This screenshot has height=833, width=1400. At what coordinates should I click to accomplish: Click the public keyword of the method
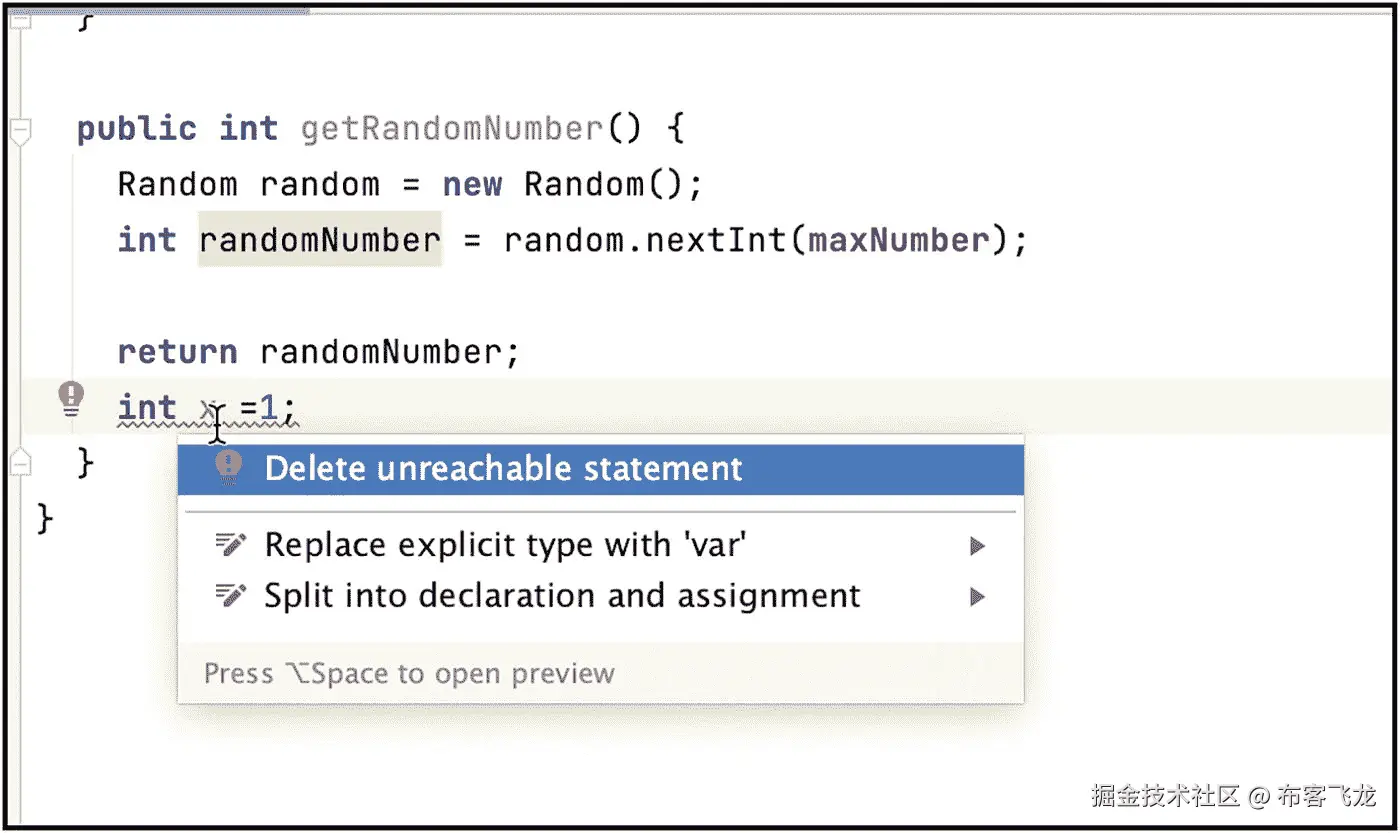coord(136,129)
